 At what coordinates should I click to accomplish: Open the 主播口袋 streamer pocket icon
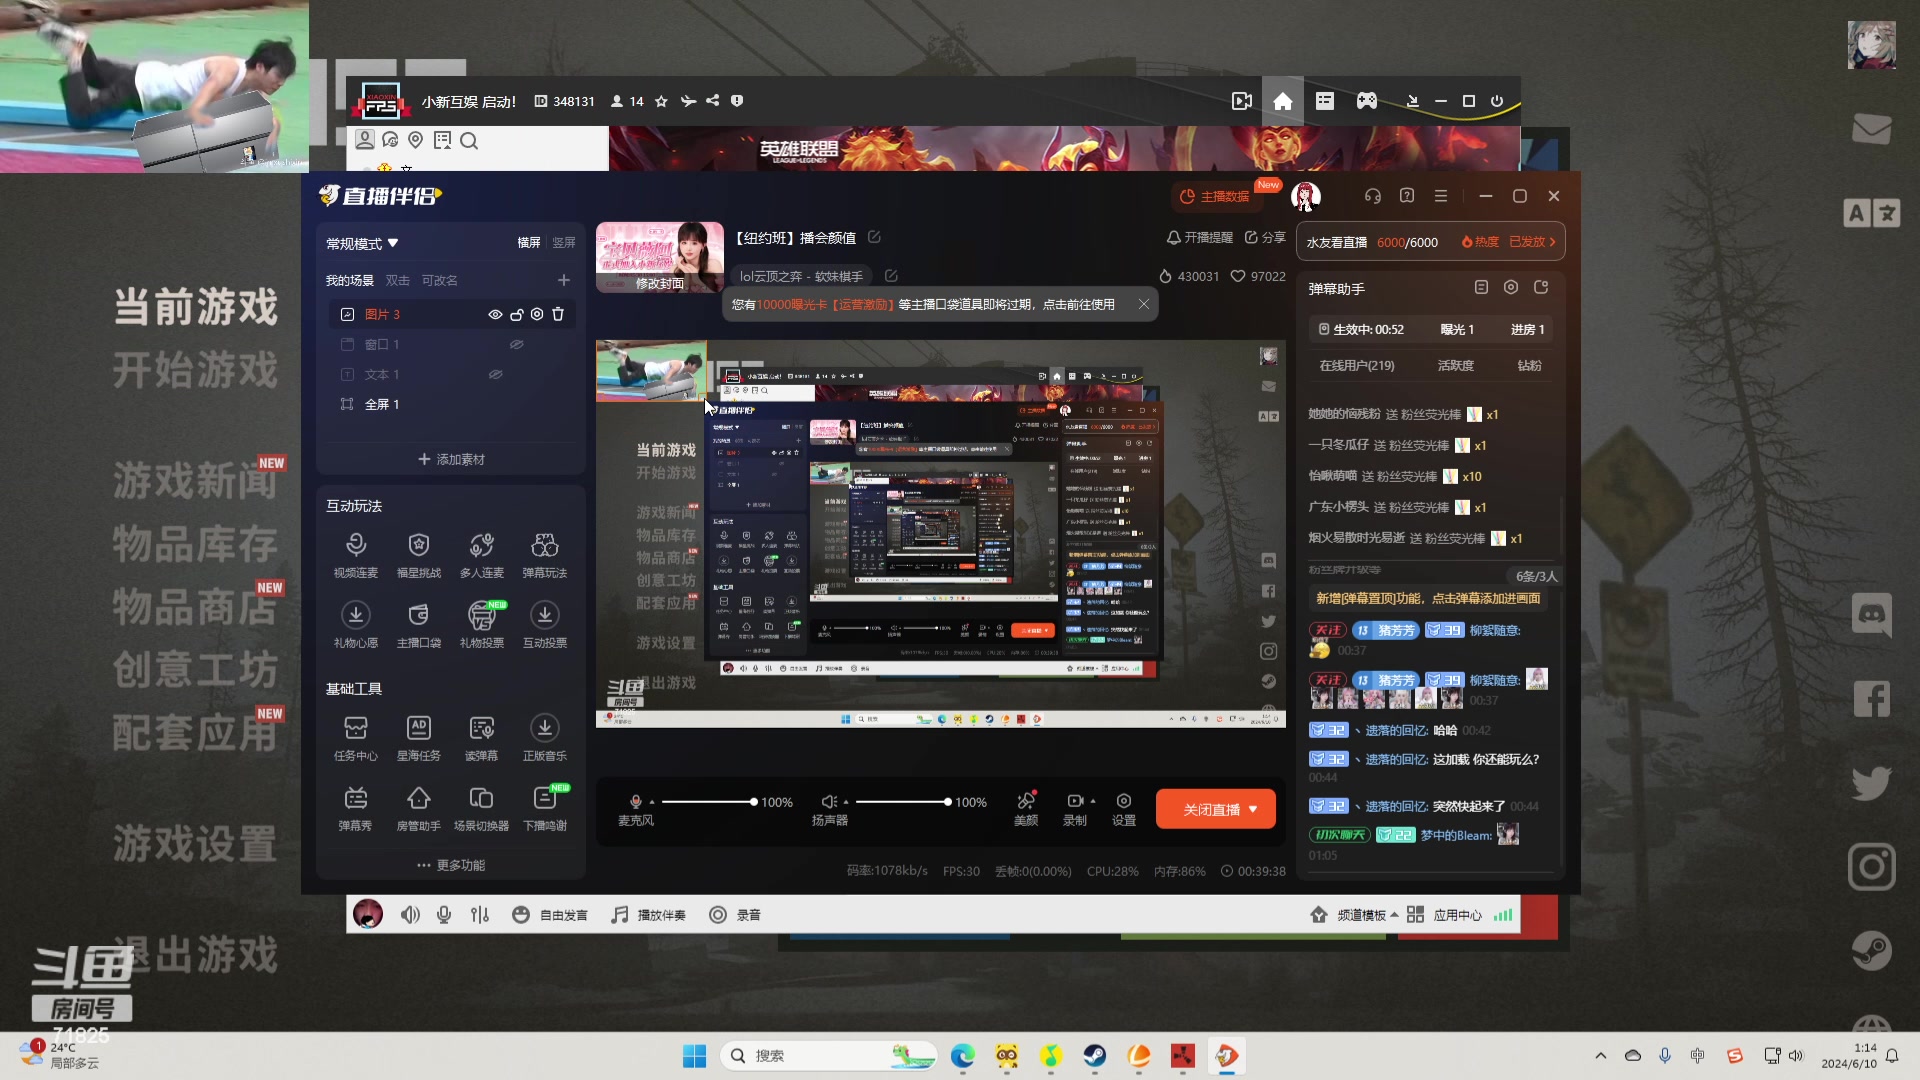tap(419, 625)
